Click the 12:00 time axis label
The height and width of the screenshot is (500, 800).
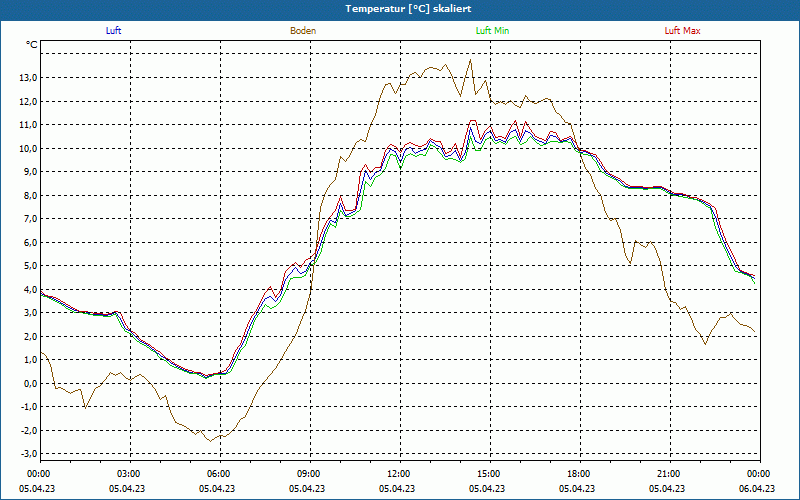point(397,474)
